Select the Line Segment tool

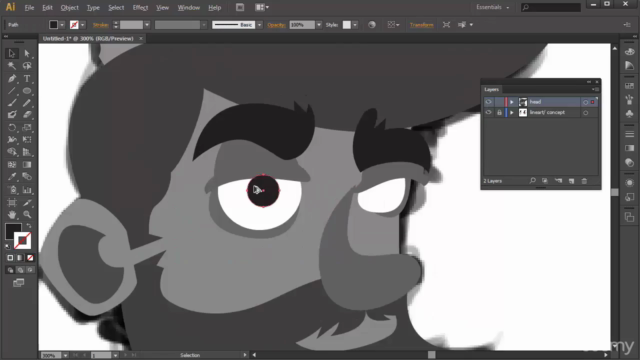point(11,91)
